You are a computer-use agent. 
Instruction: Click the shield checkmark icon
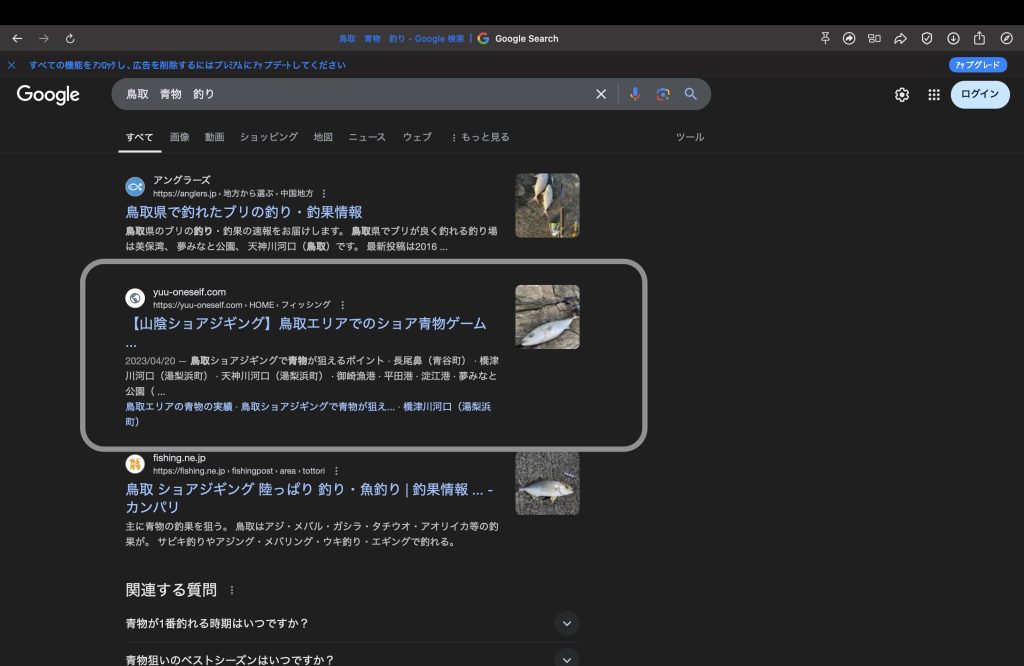(927, 39)
